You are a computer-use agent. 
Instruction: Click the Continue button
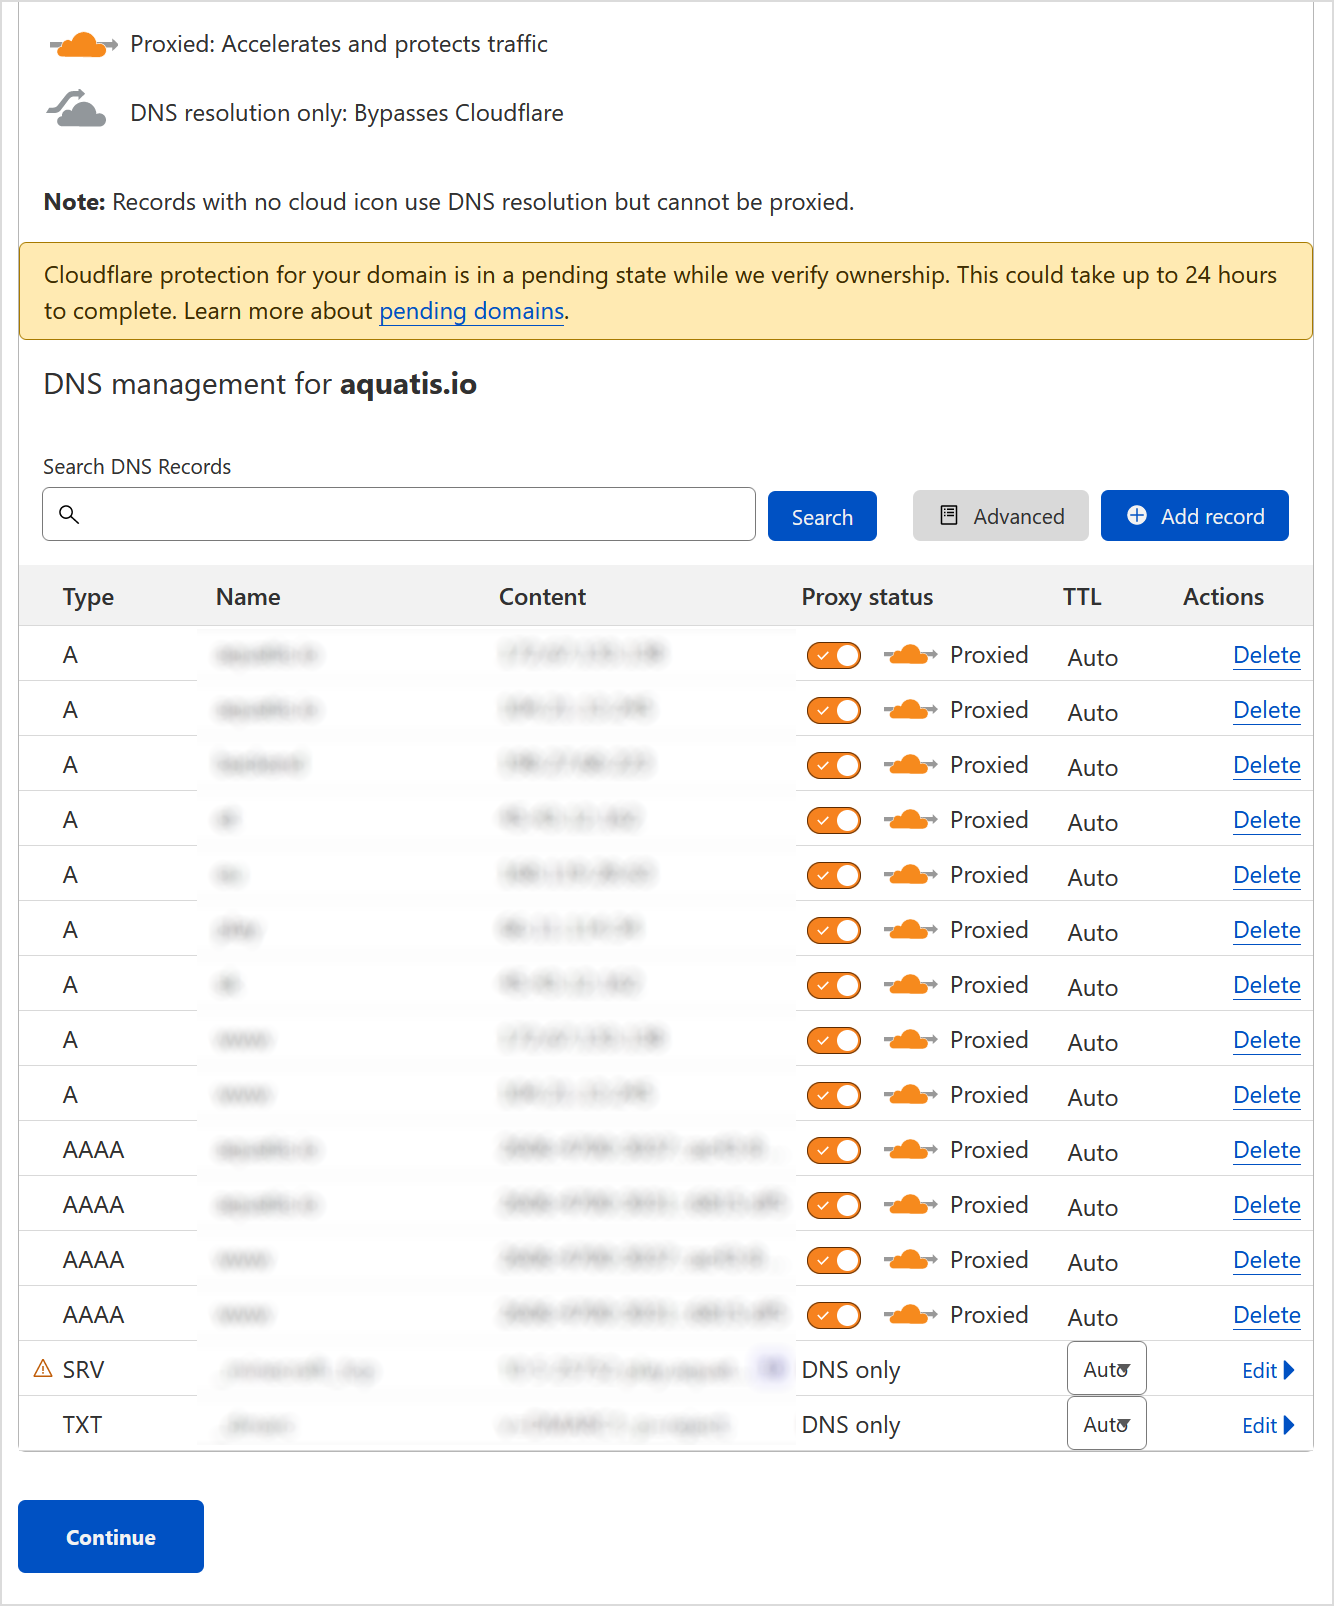click(x=111, y=1536)
